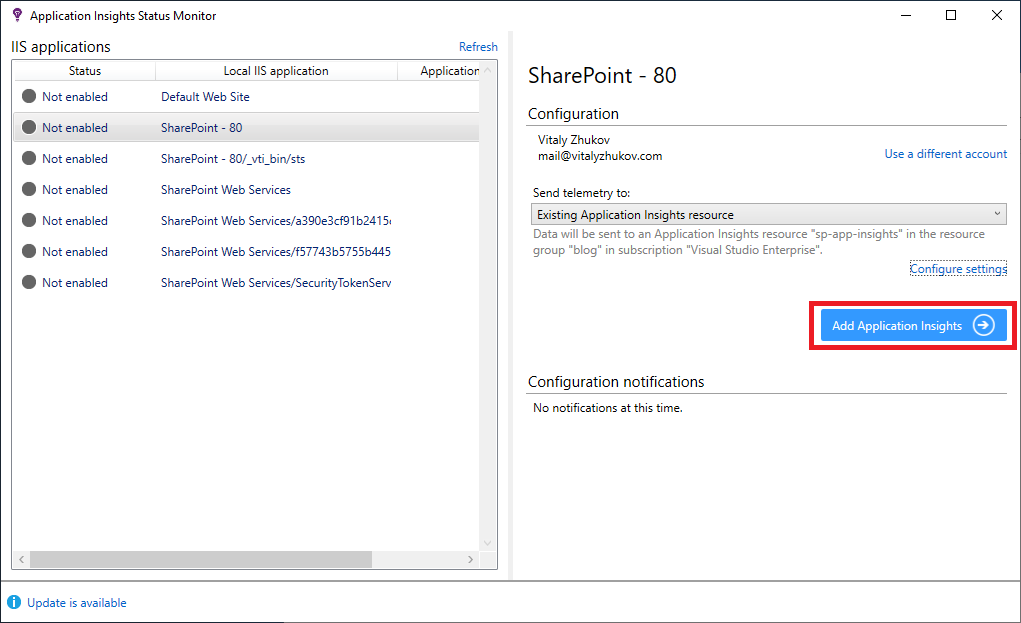Click the dropdown chevron of Existing Application Insights resource
The image size is (1021, 623).
point(997,214)
